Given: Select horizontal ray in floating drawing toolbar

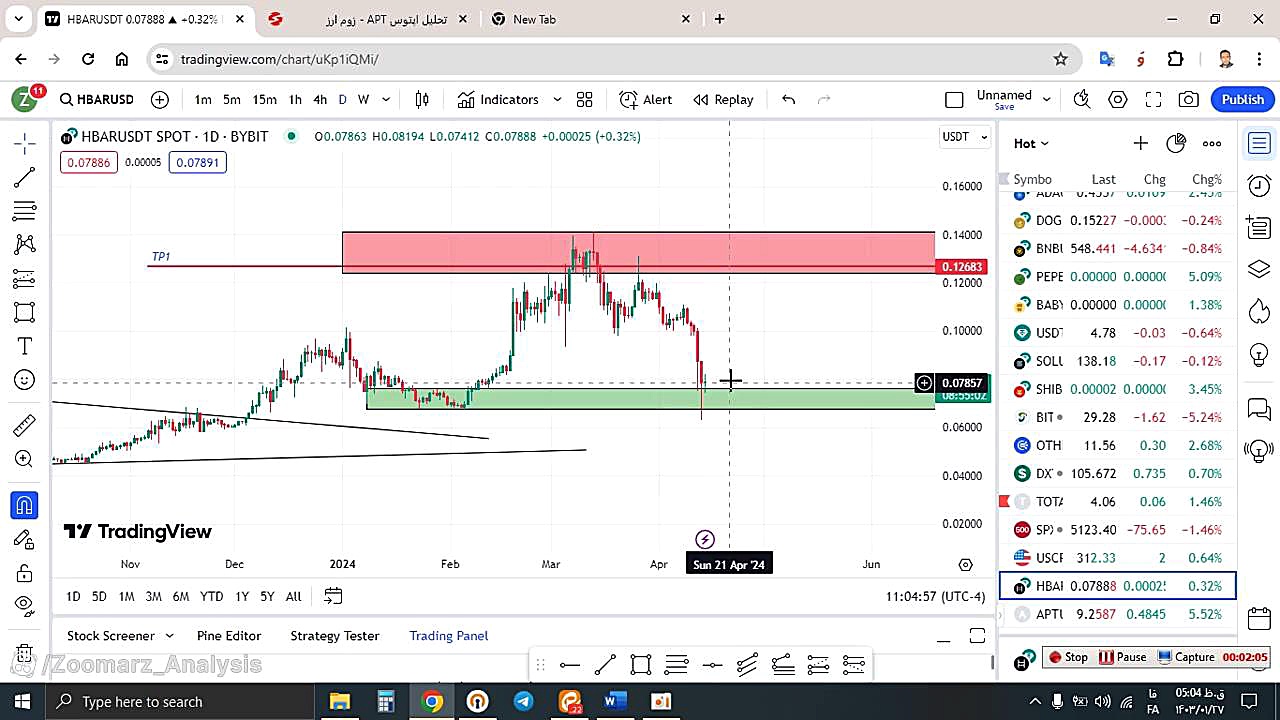Looking at the screenshot, I should coord(570,665).
